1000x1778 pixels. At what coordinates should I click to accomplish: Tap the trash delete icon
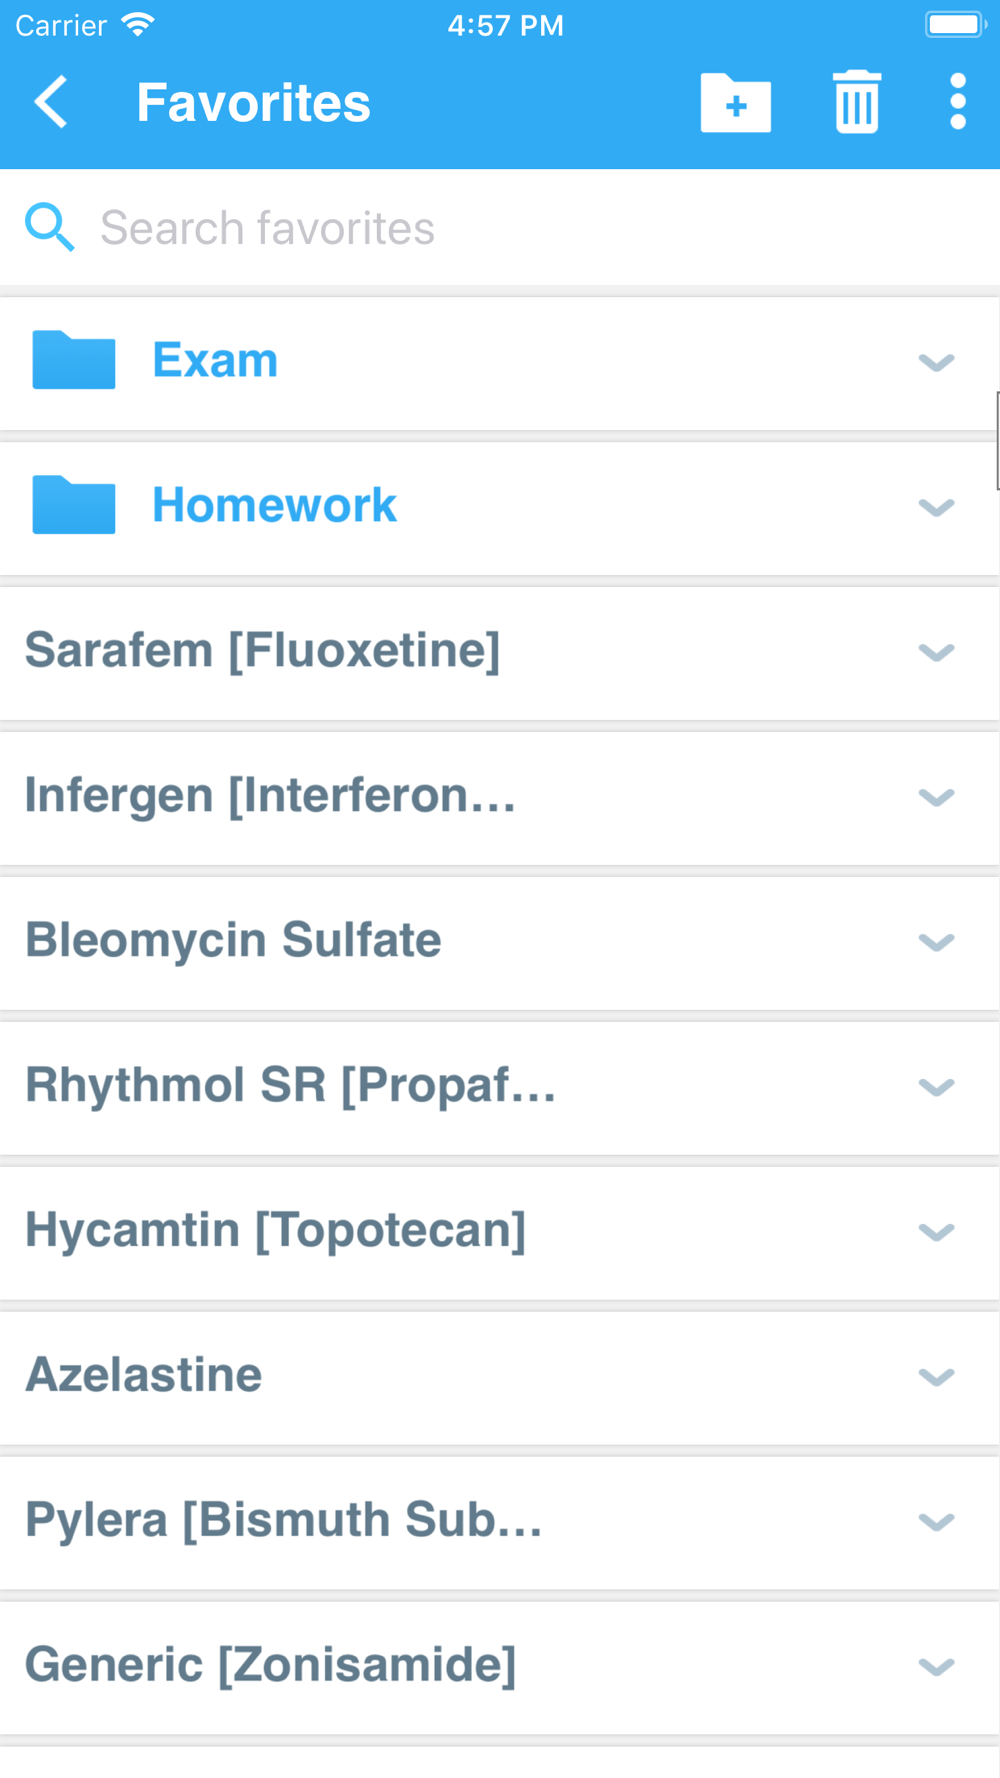(x=857, y=102)
